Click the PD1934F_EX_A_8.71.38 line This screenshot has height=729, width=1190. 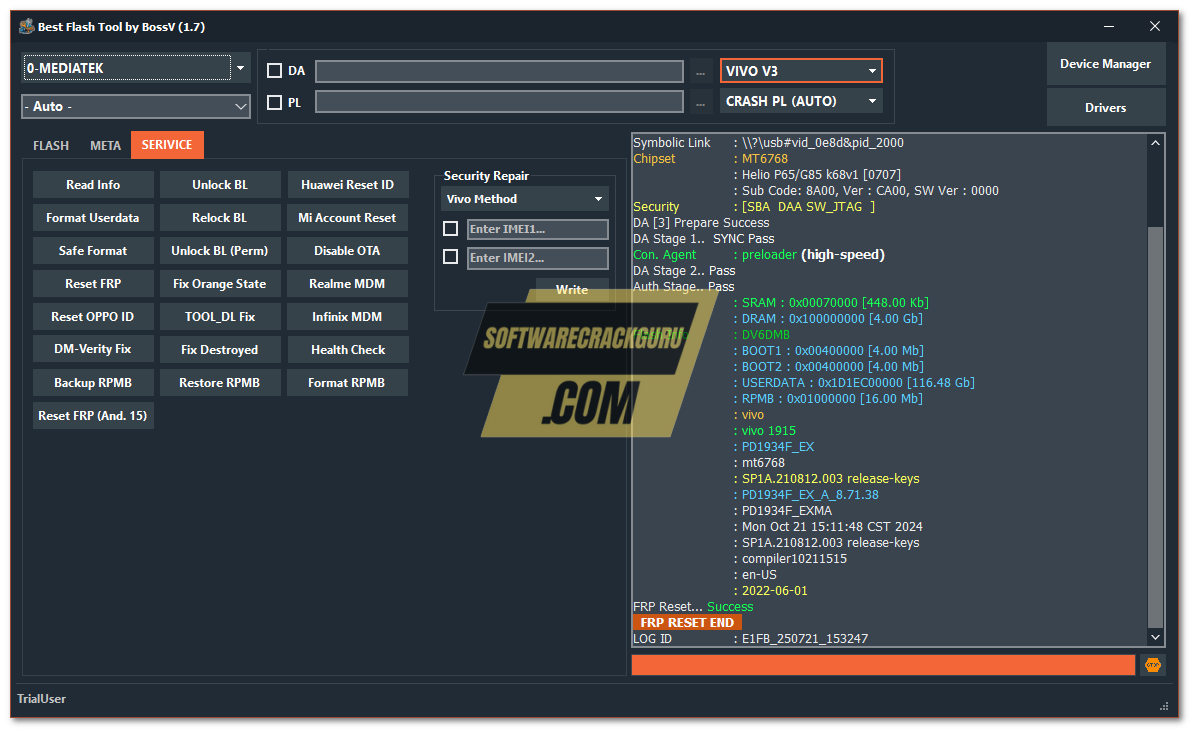tap(810, 495)
